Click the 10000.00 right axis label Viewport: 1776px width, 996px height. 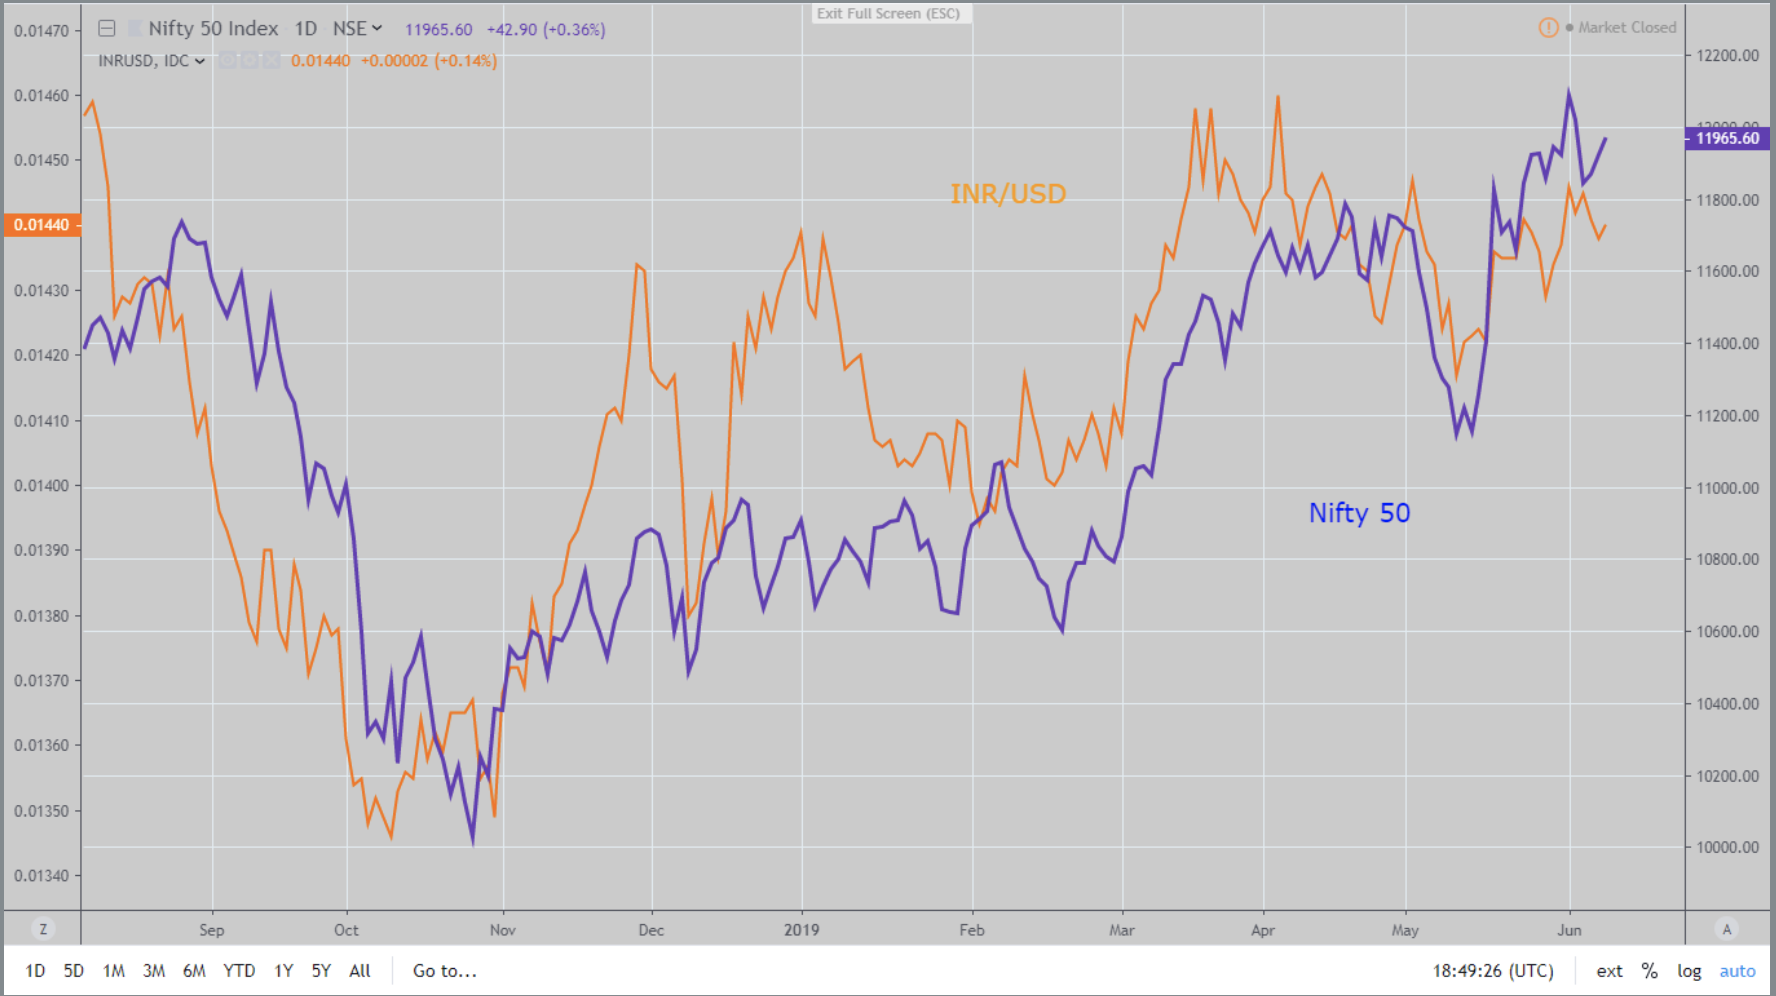tap(1727, 848)
